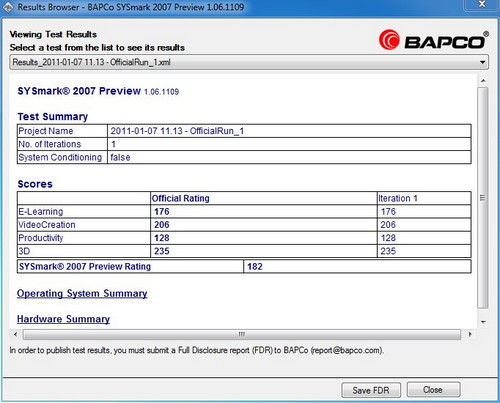Open the Operating System Summary link
Viewport: 500px width, 403px height.
82,294
